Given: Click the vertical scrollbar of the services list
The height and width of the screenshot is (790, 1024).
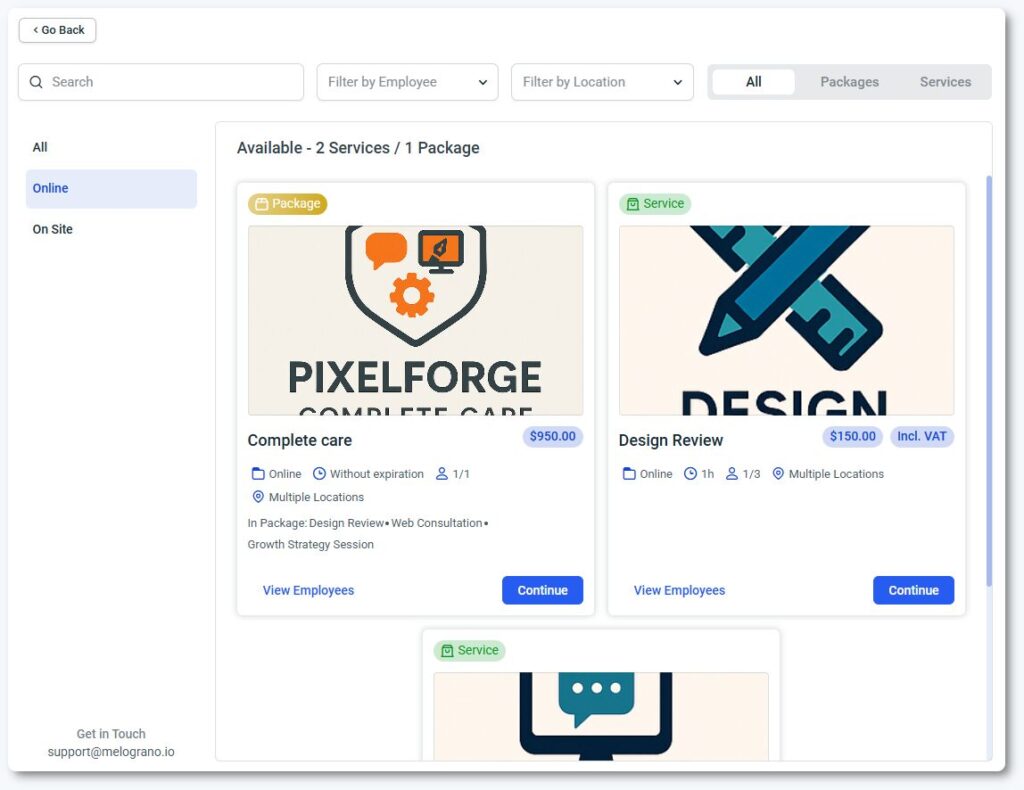Looking at the screenshot, I should click(x=989, y=380).
